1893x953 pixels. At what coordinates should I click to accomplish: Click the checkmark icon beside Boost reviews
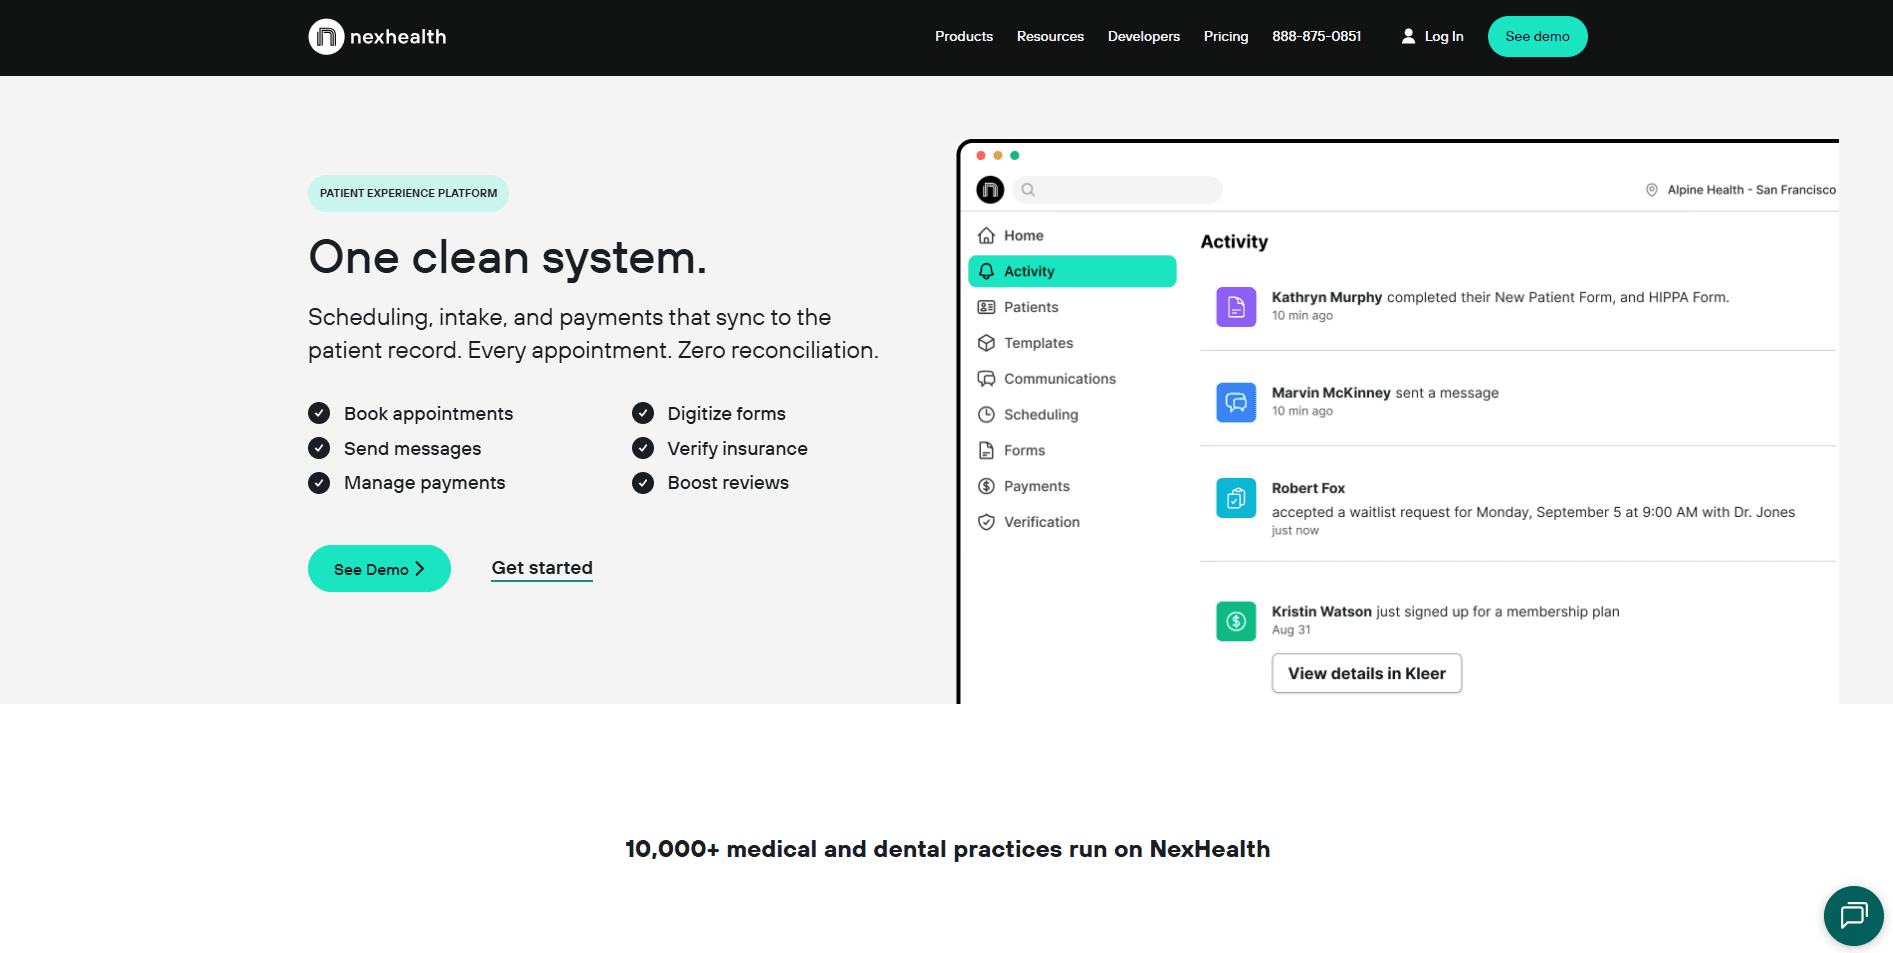pyautogui.click(x=643, y=483)
